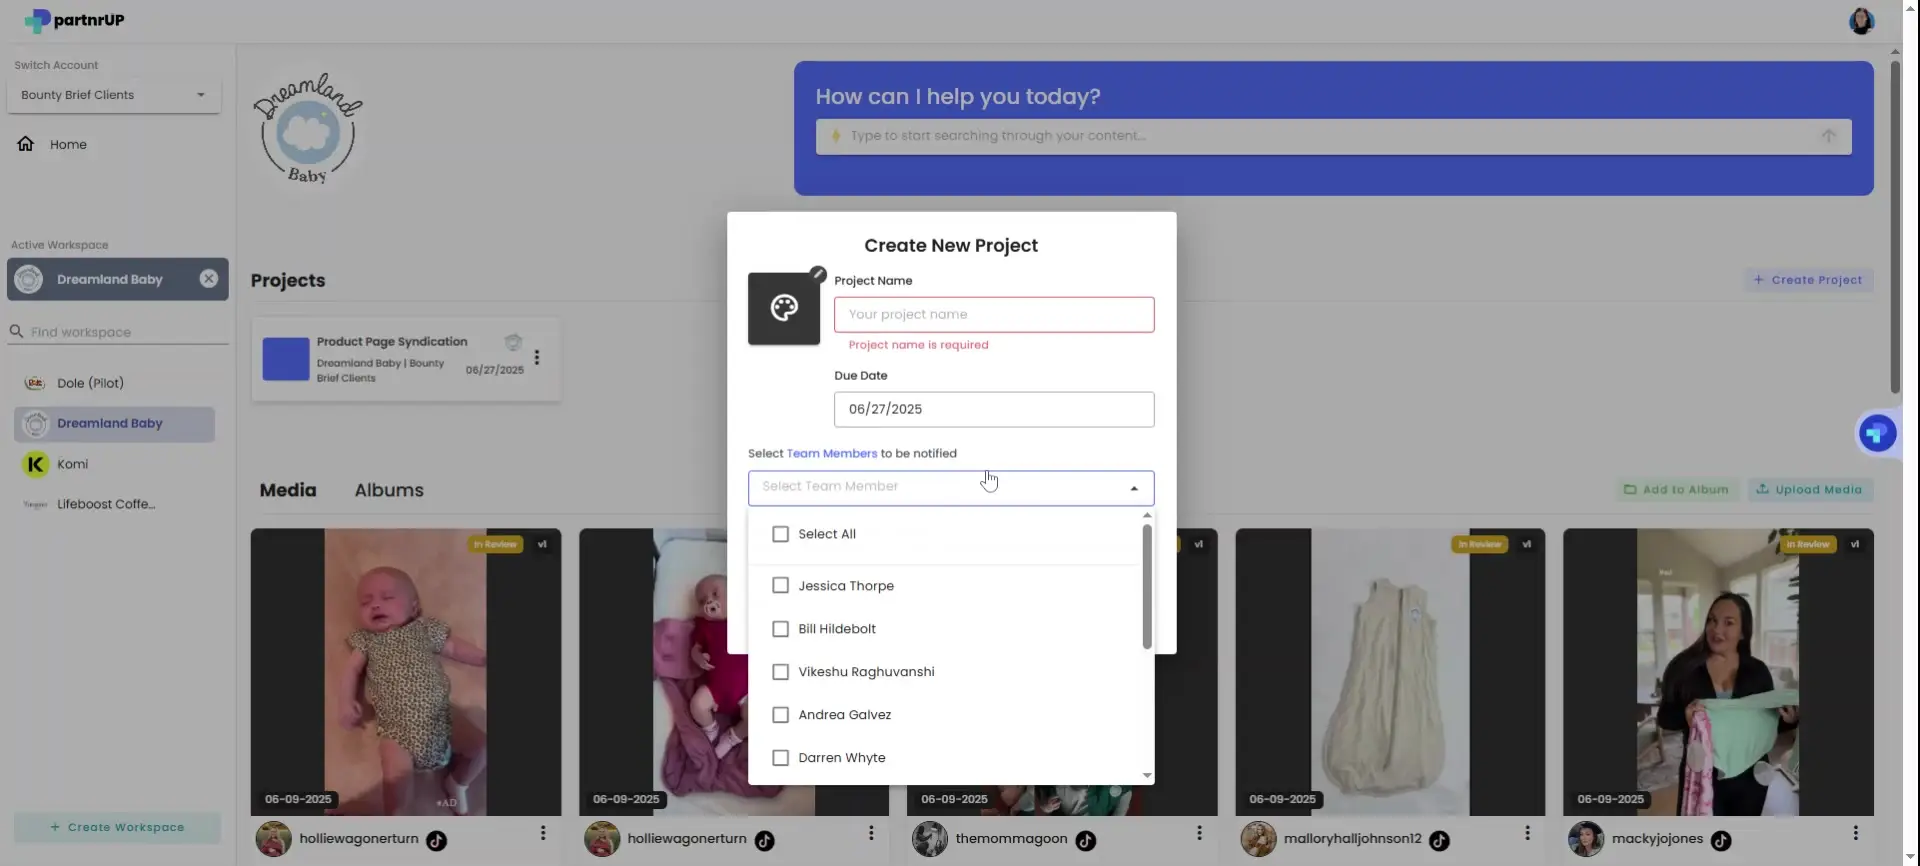Open the floating chat assistant icon
This screenshot has width=1920, height=866.
[1877, 433]
